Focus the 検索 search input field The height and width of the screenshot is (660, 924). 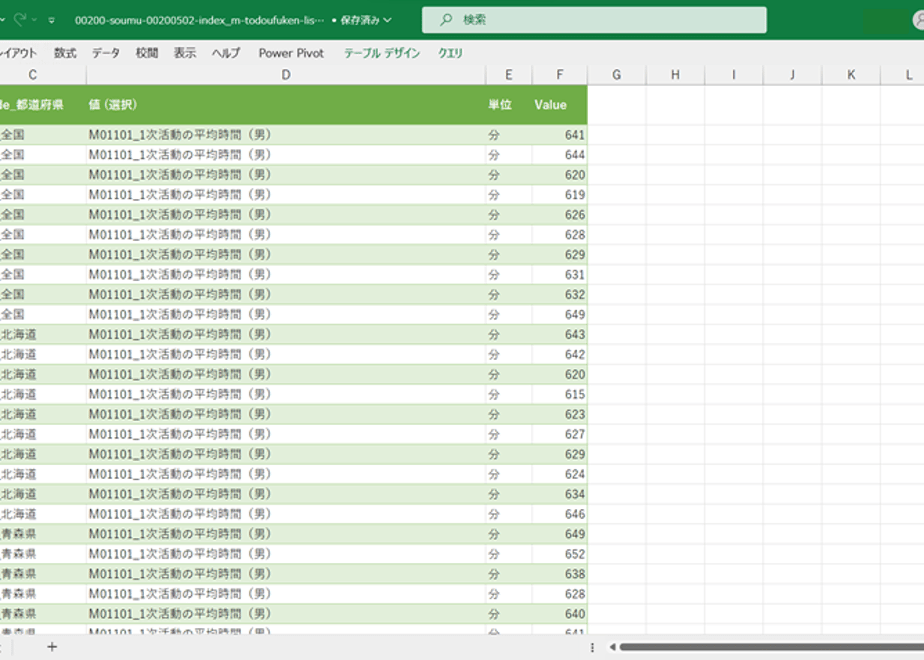click(594, 19)
